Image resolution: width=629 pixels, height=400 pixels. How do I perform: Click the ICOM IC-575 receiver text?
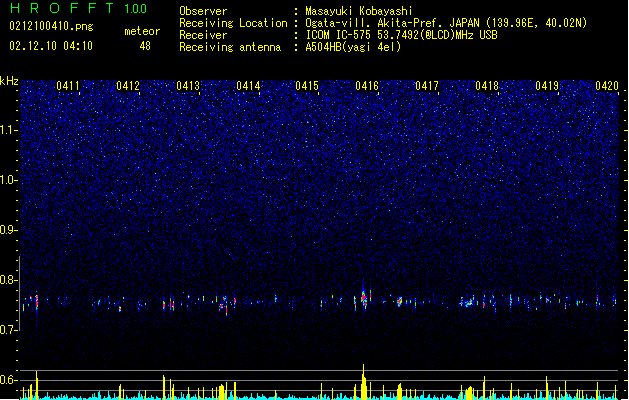click(401, 35)
